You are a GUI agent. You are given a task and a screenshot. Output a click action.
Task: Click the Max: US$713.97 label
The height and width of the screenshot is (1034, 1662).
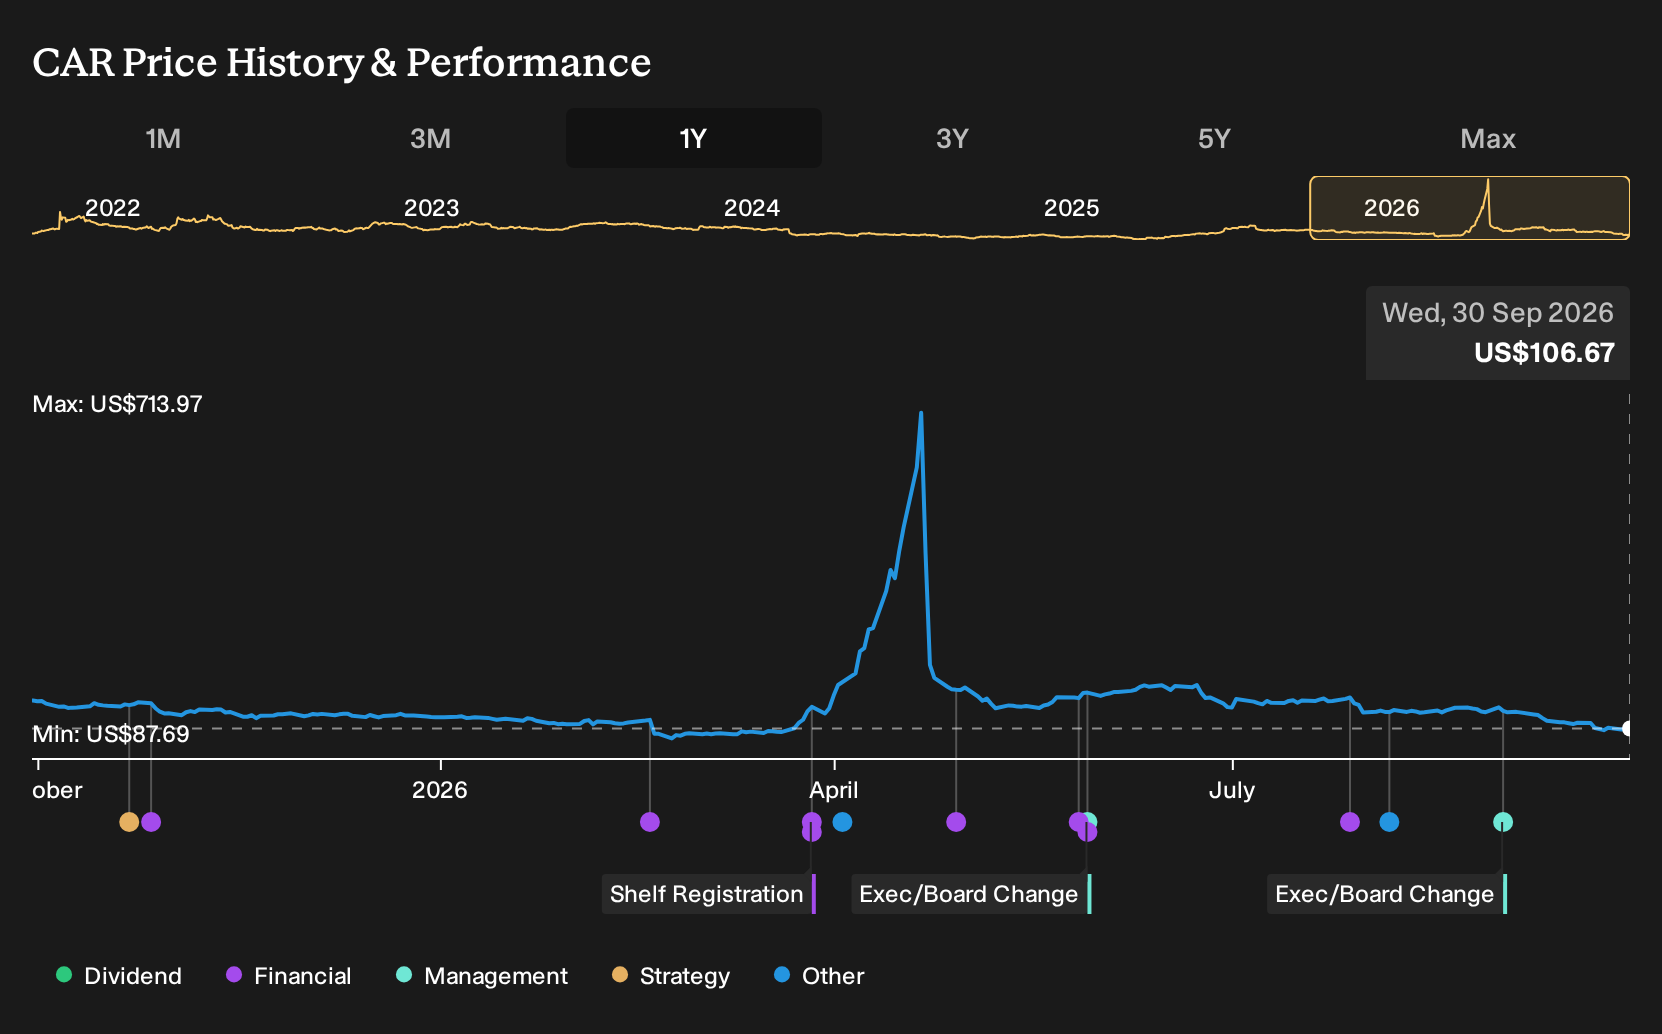[117, 404]
